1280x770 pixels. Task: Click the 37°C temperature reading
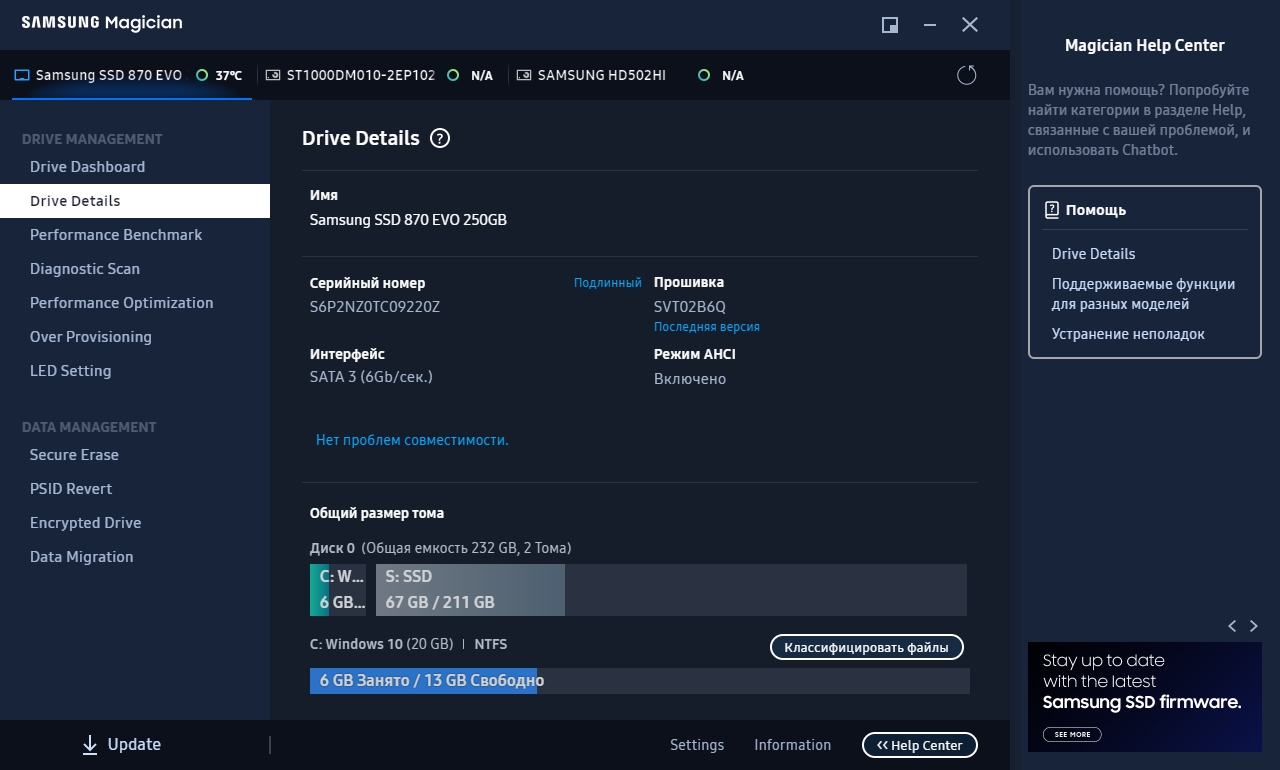[x=229, y=76]
